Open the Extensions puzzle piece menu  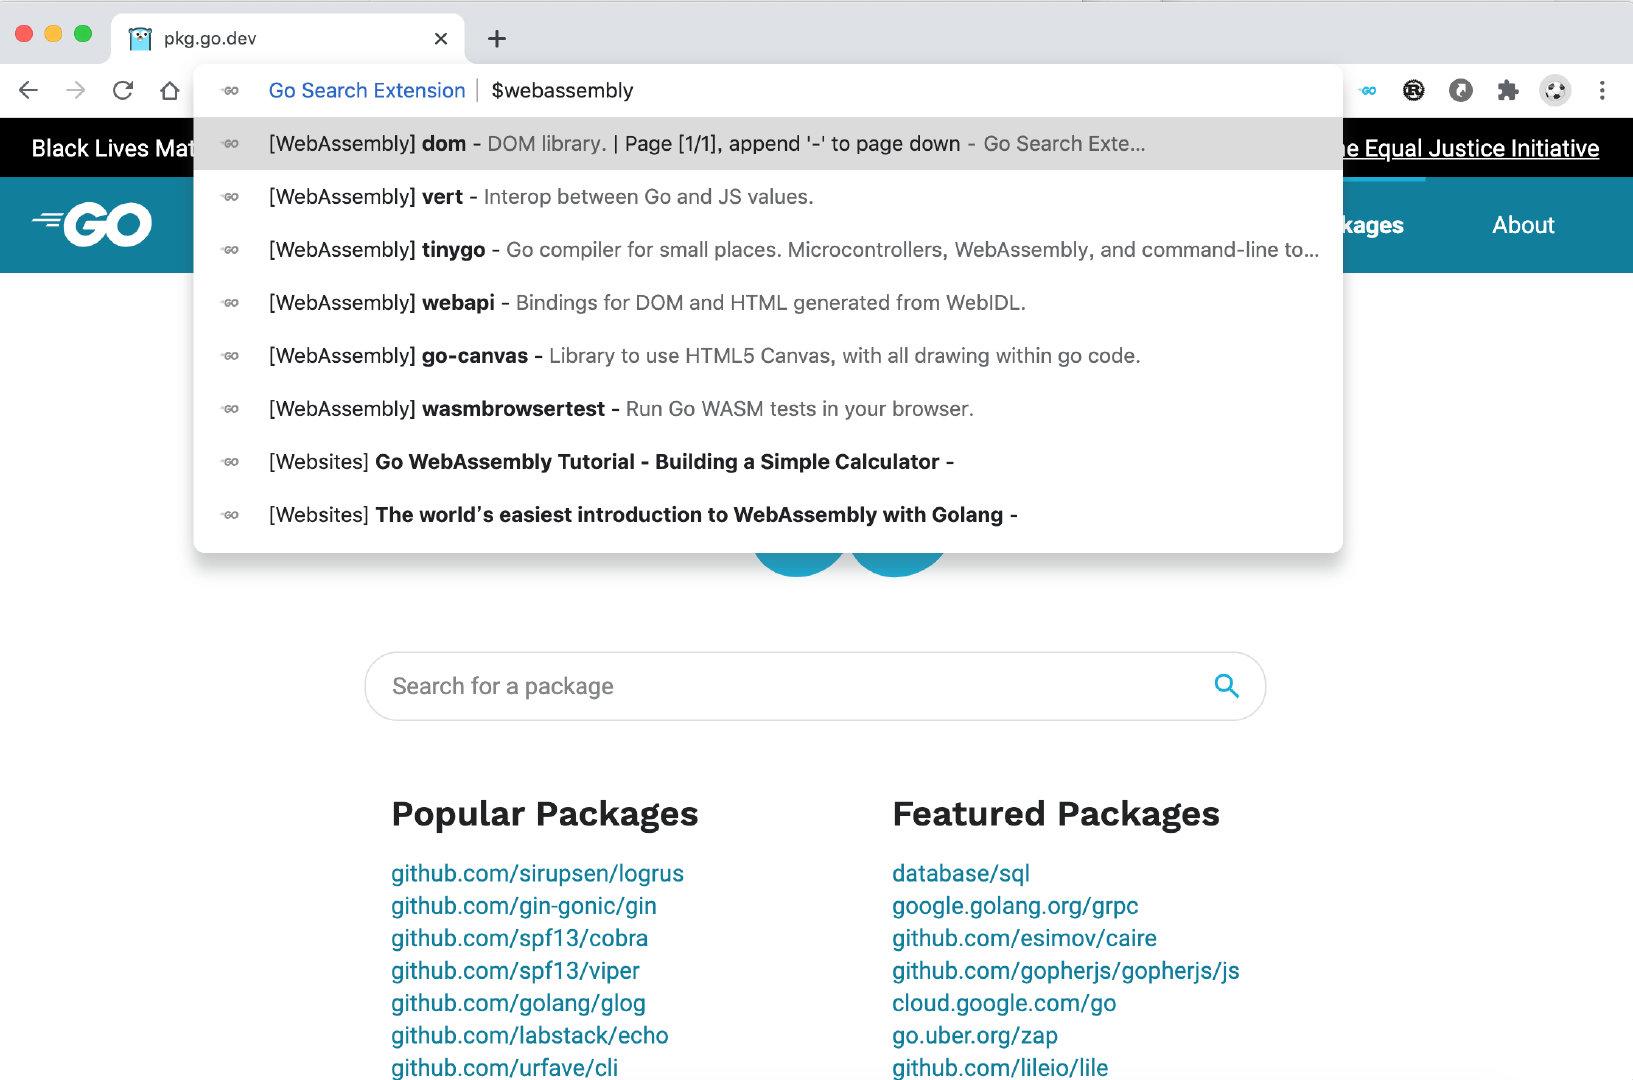tap(1508, 91)
